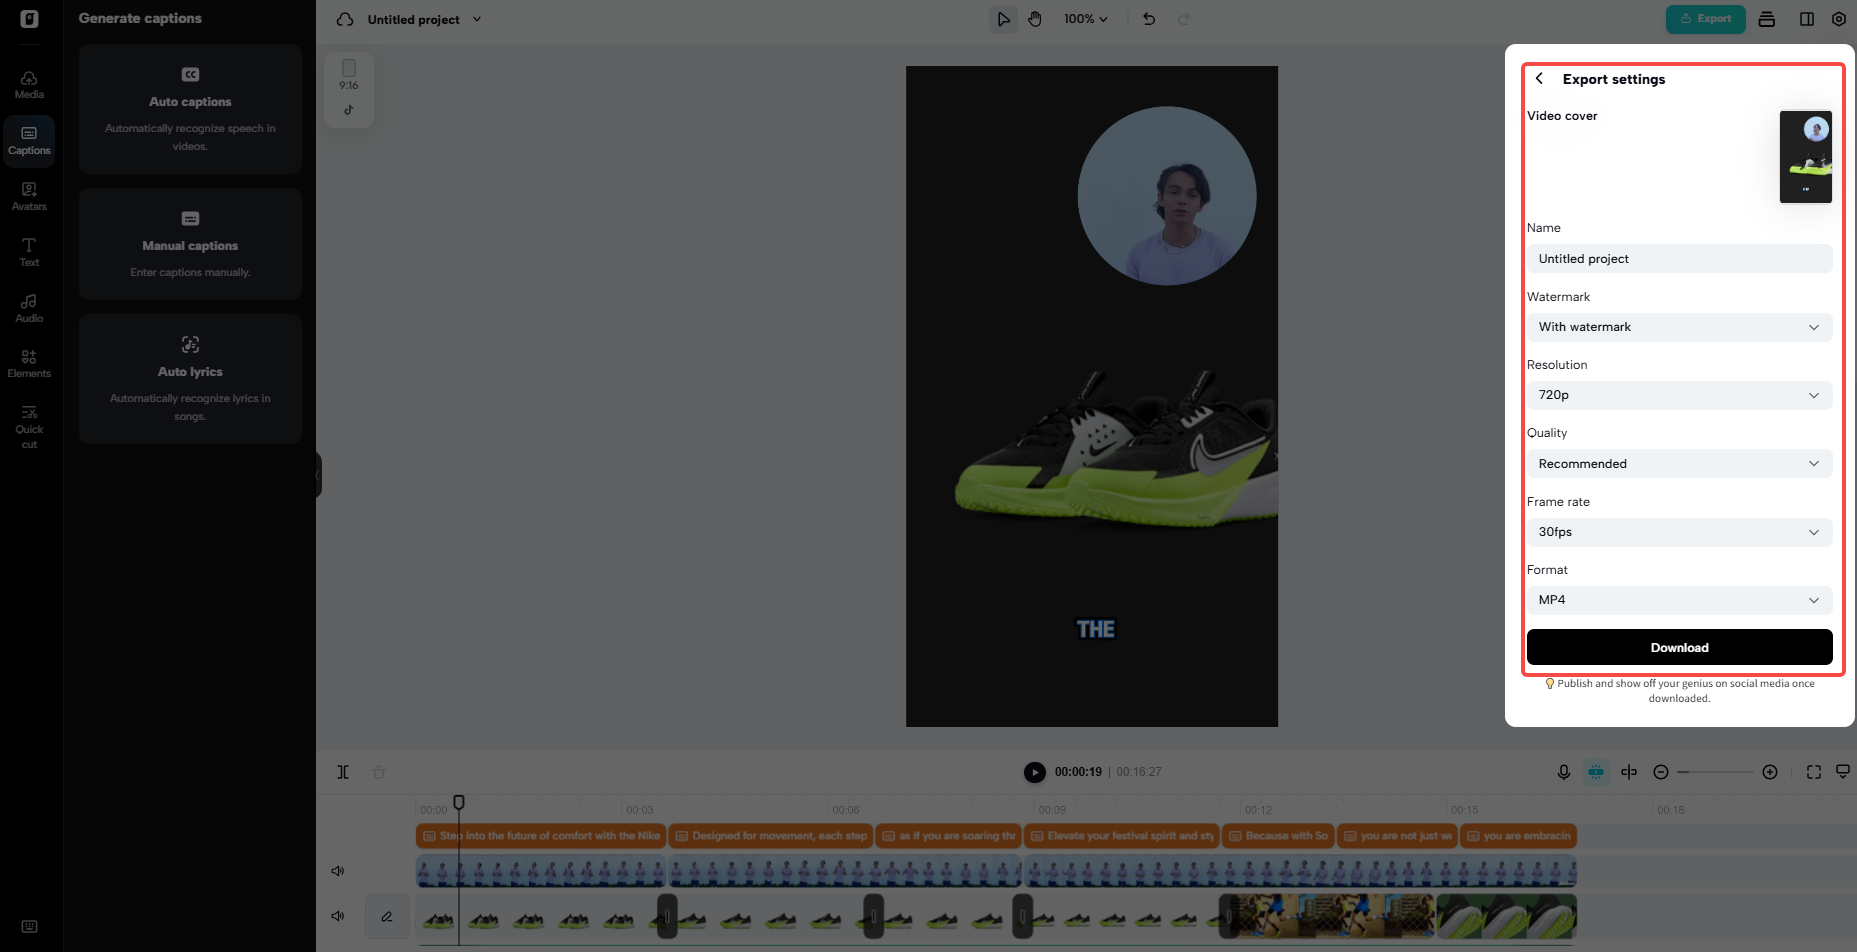The height and width of the screenshot is (952, 1857).
Task: Enter fullscreen preview mode
Action: (x=1813, y=771)
